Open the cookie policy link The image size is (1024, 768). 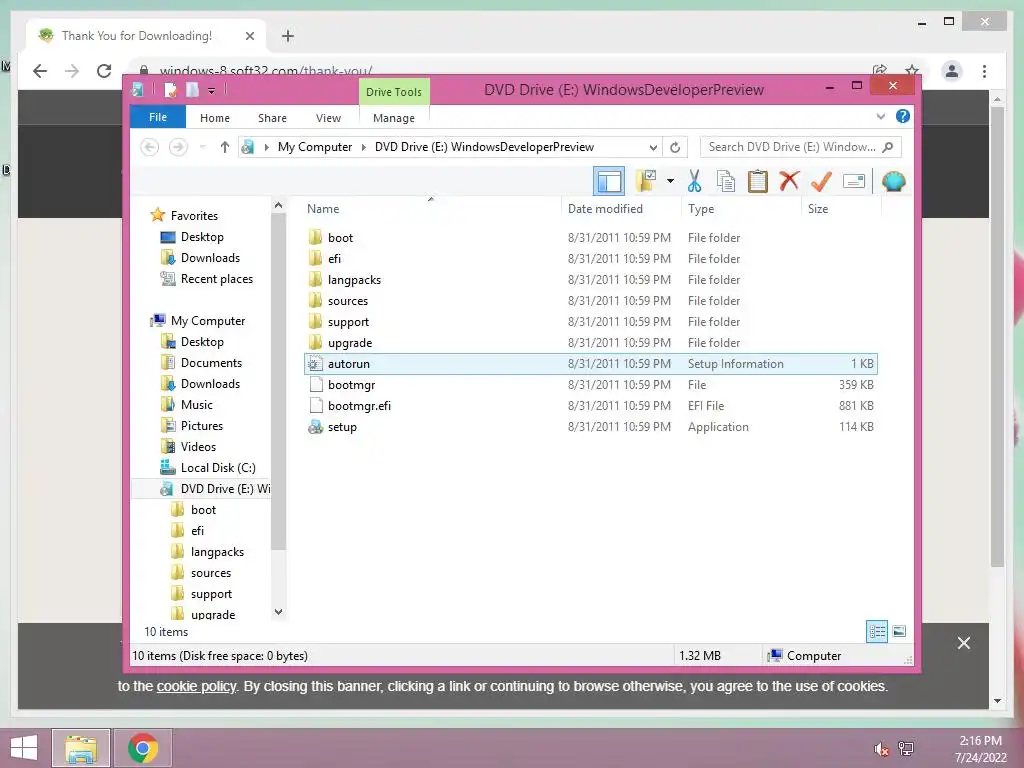tap(197, 686)
